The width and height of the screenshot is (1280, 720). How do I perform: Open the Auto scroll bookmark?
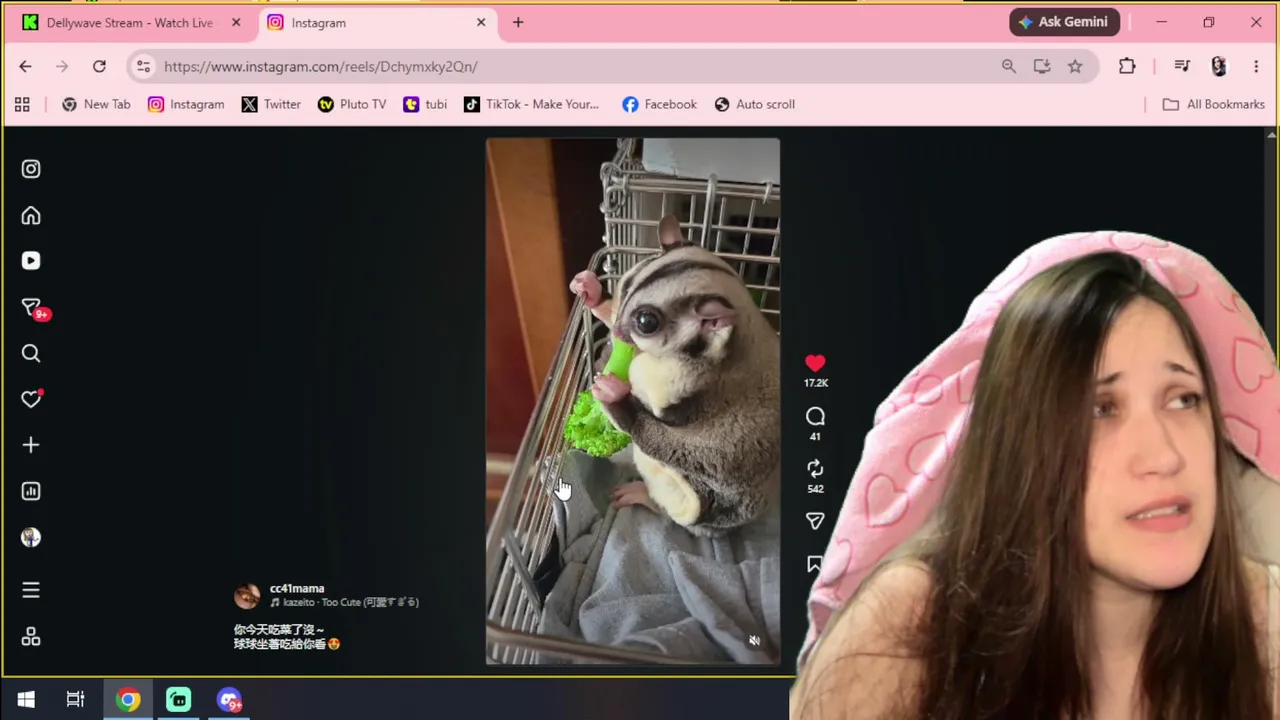click(755, 104)
